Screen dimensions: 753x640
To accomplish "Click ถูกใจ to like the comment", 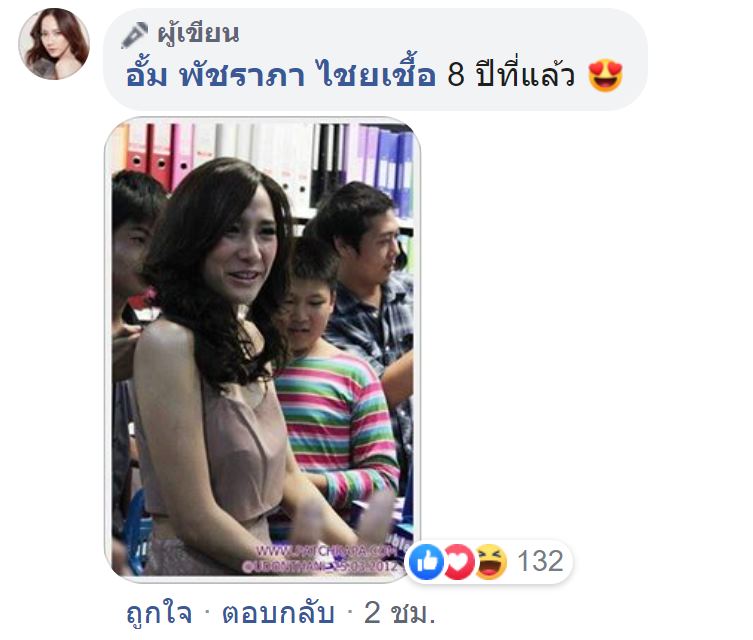I will point(159,613).
